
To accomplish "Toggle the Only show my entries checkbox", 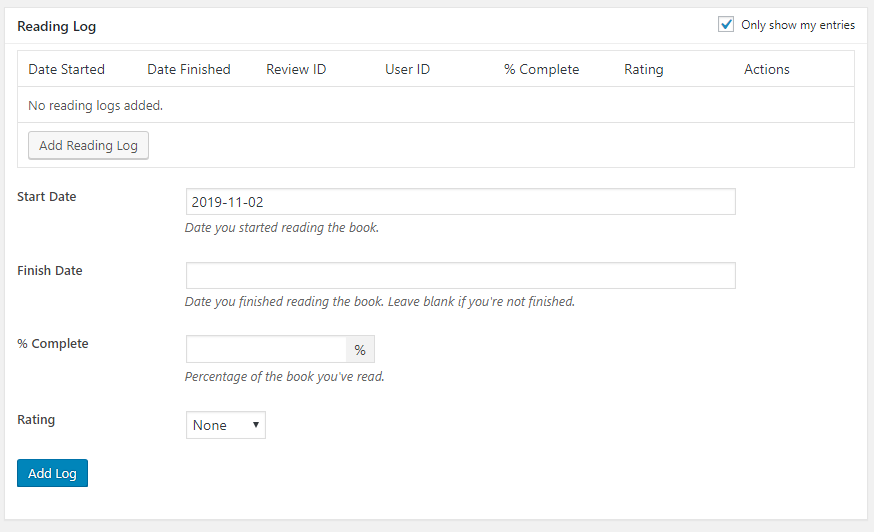I will pos(725,25).
